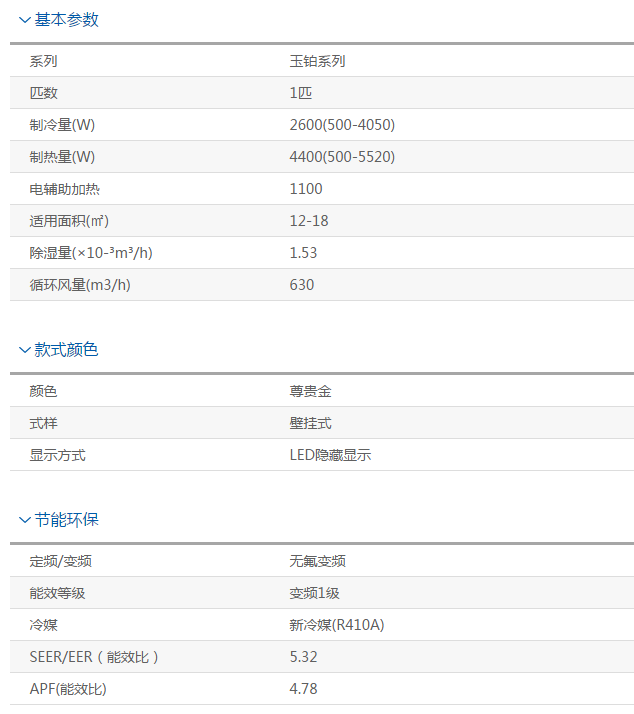The height and width of the screenshot is (714, 634).
Task: Click the 款式颜色 section heading
Action: click(66, 350)
